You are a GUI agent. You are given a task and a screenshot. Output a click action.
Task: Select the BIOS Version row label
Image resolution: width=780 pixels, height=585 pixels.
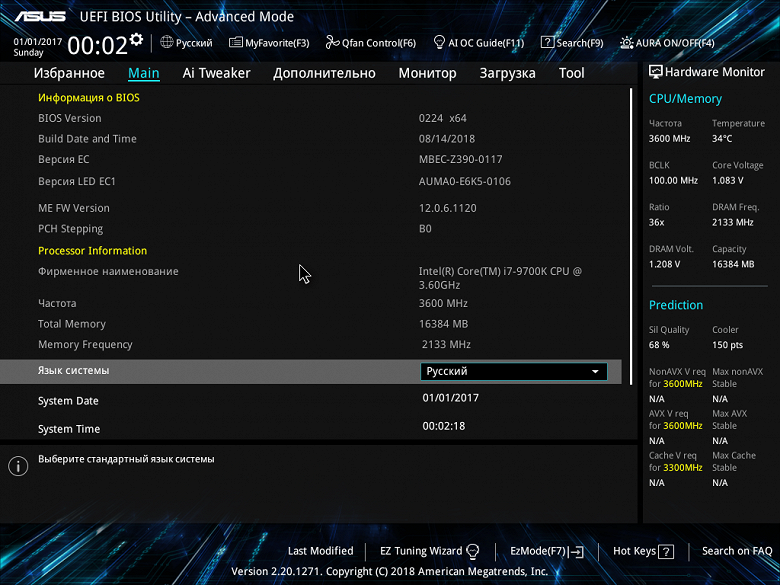pos(70,118)
